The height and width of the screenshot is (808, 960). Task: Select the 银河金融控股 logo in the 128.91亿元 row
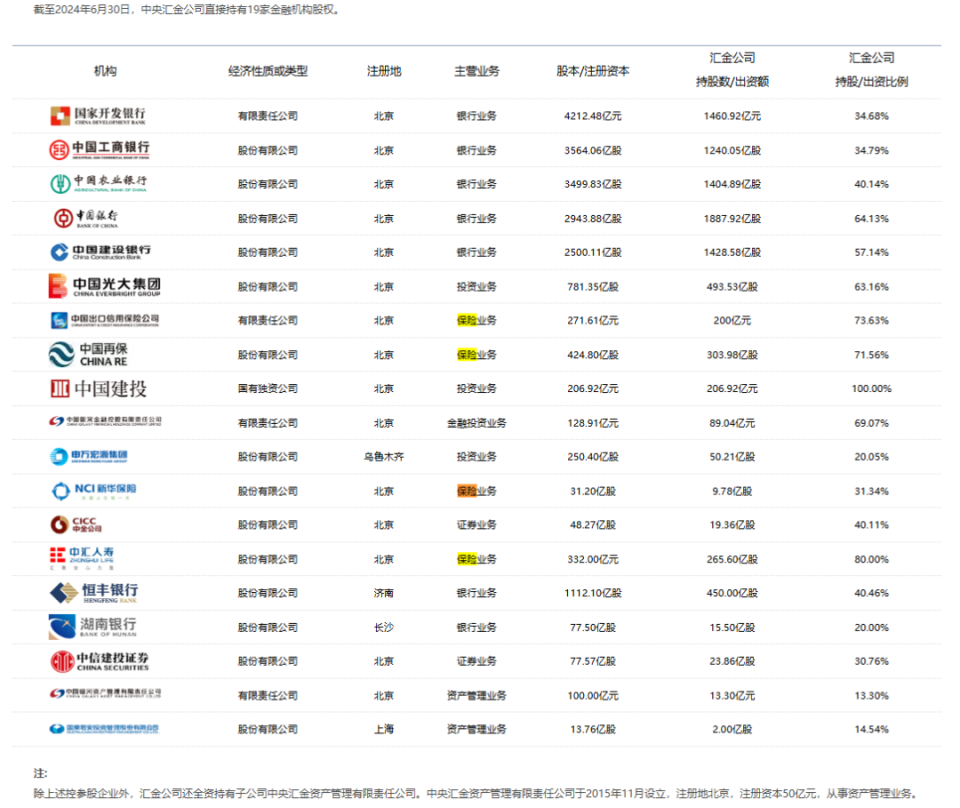point(105,422)
